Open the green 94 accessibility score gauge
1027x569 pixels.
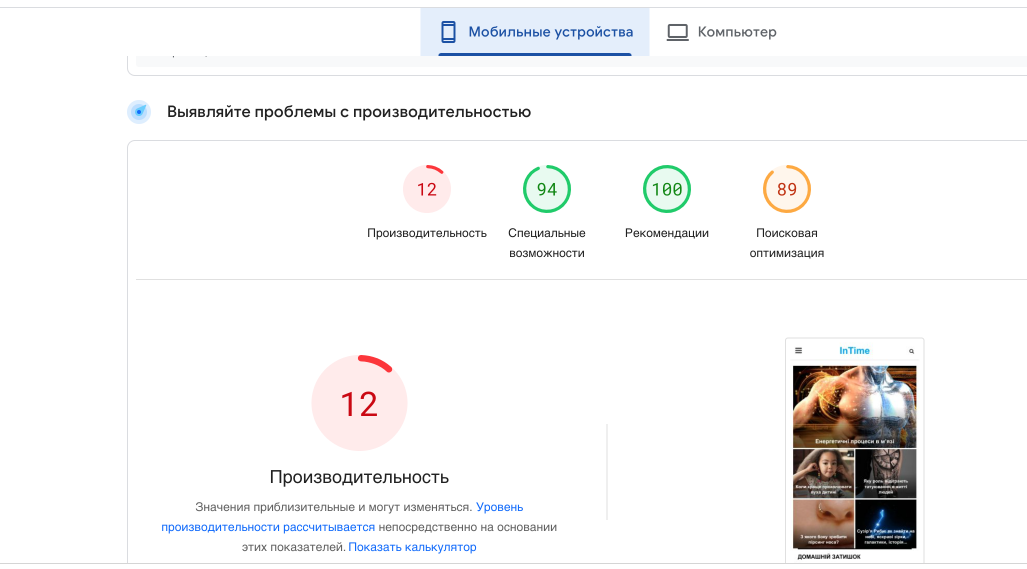coord(547,189)
